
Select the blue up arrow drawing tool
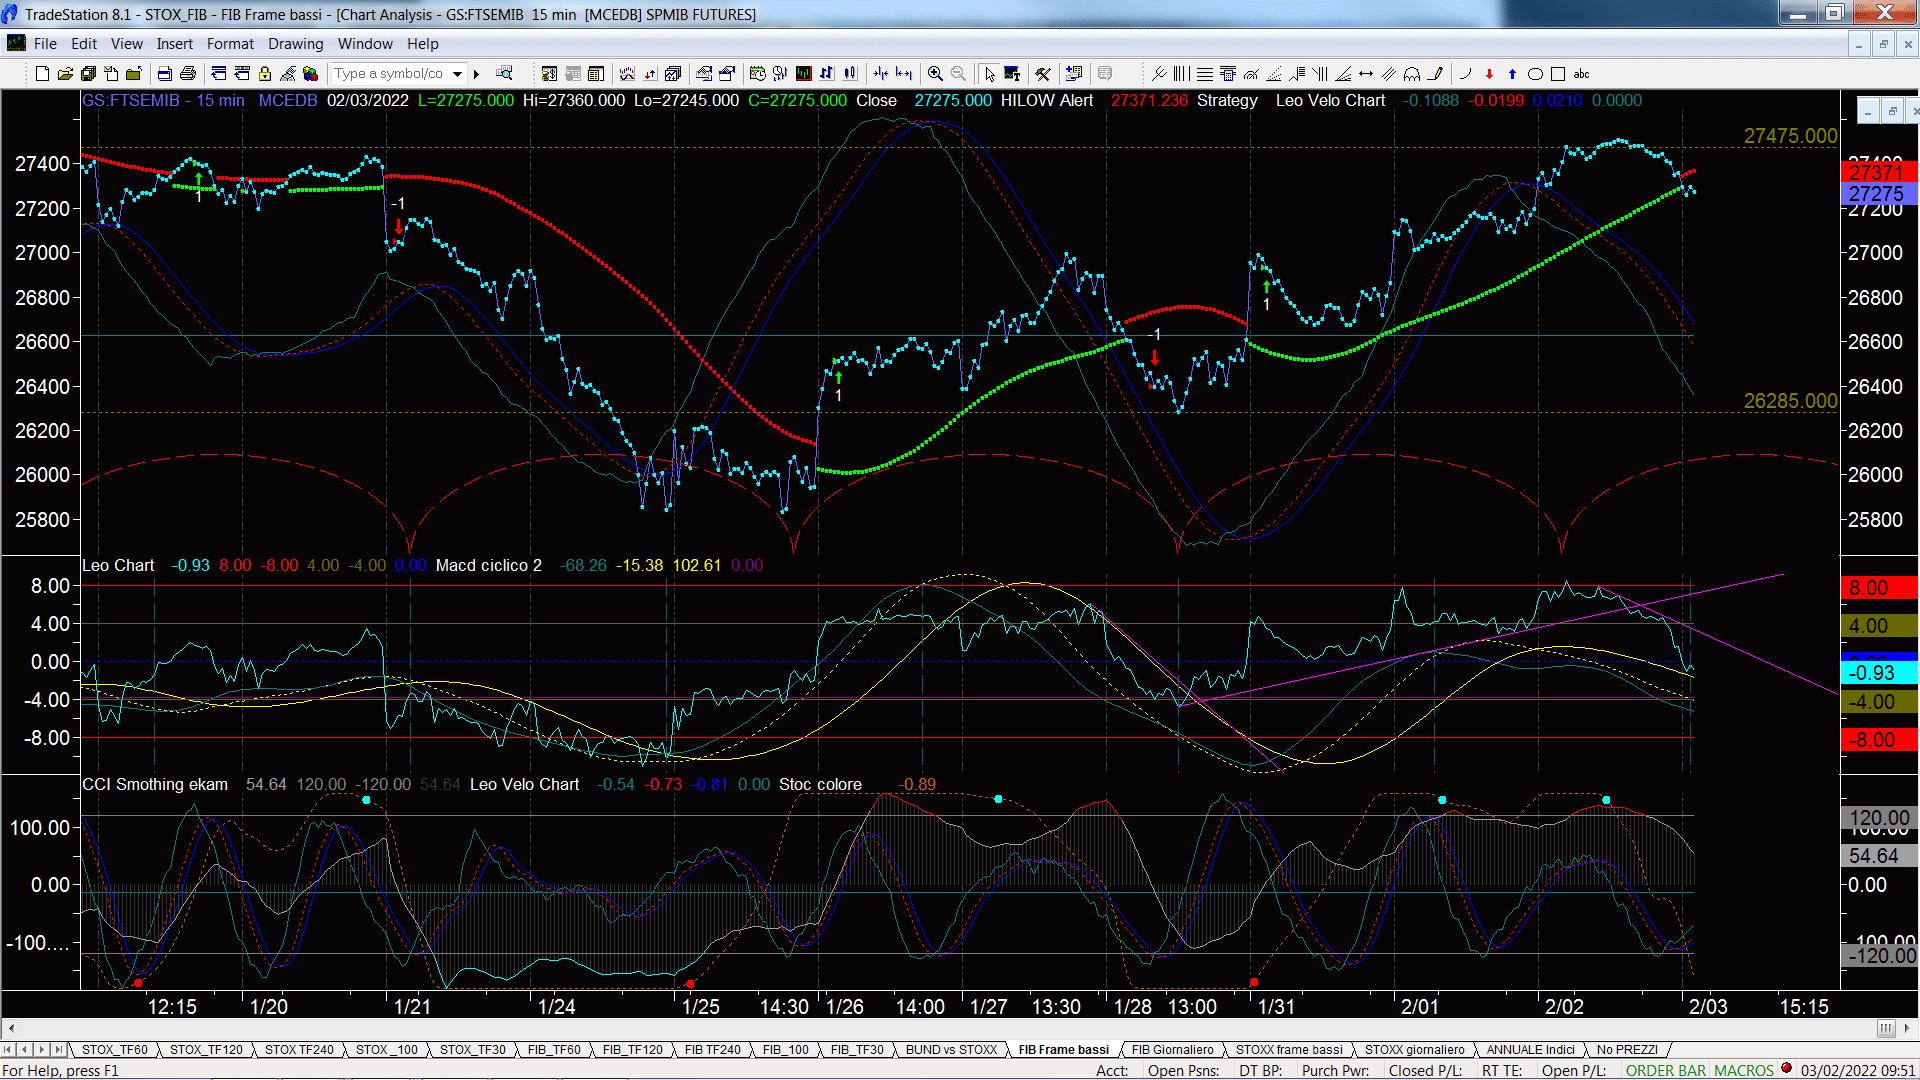[x=1512, y=73]
